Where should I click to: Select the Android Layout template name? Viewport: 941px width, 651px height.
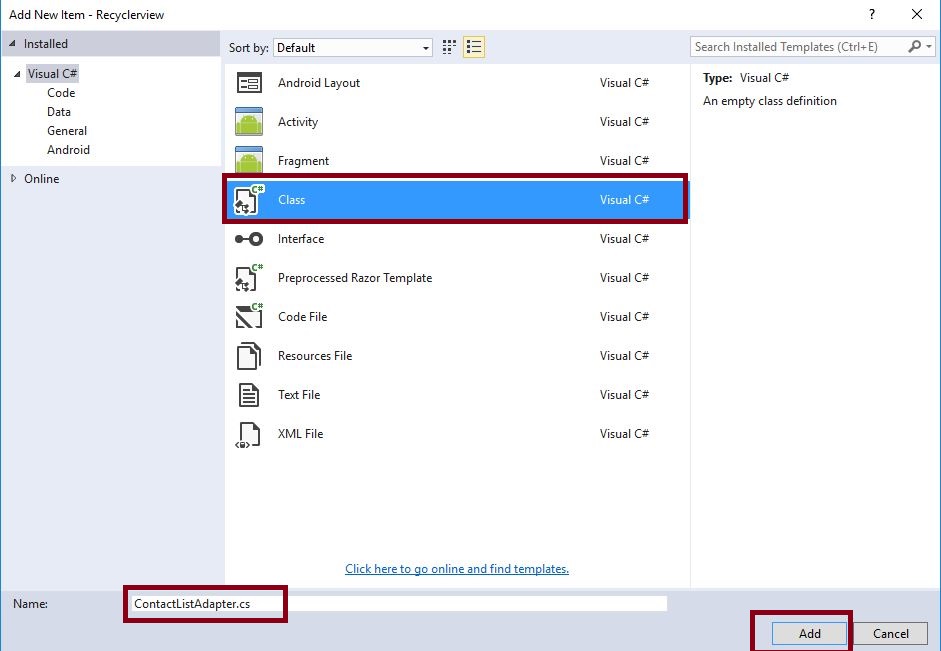click(319, 83)
